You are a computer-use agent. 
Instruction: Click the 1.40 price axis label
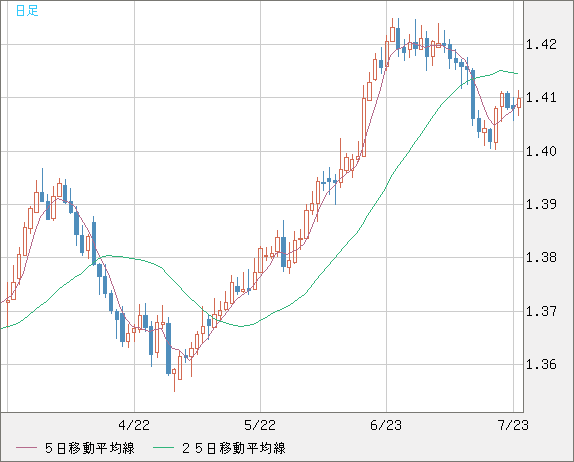pos(541,151)
